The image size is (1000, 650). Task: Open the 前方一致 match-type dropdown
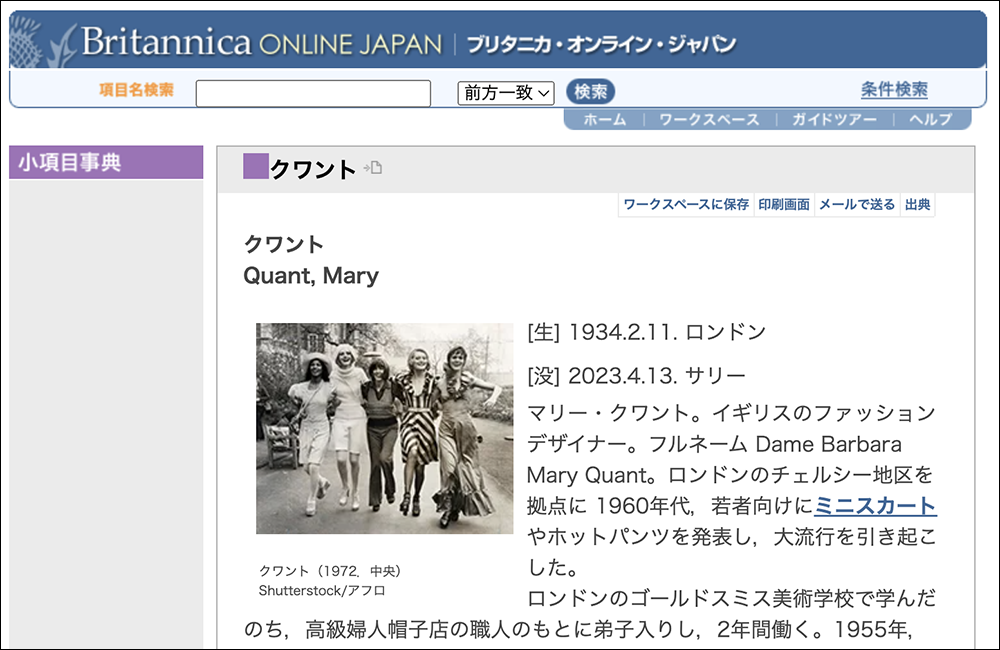[506, 93]
